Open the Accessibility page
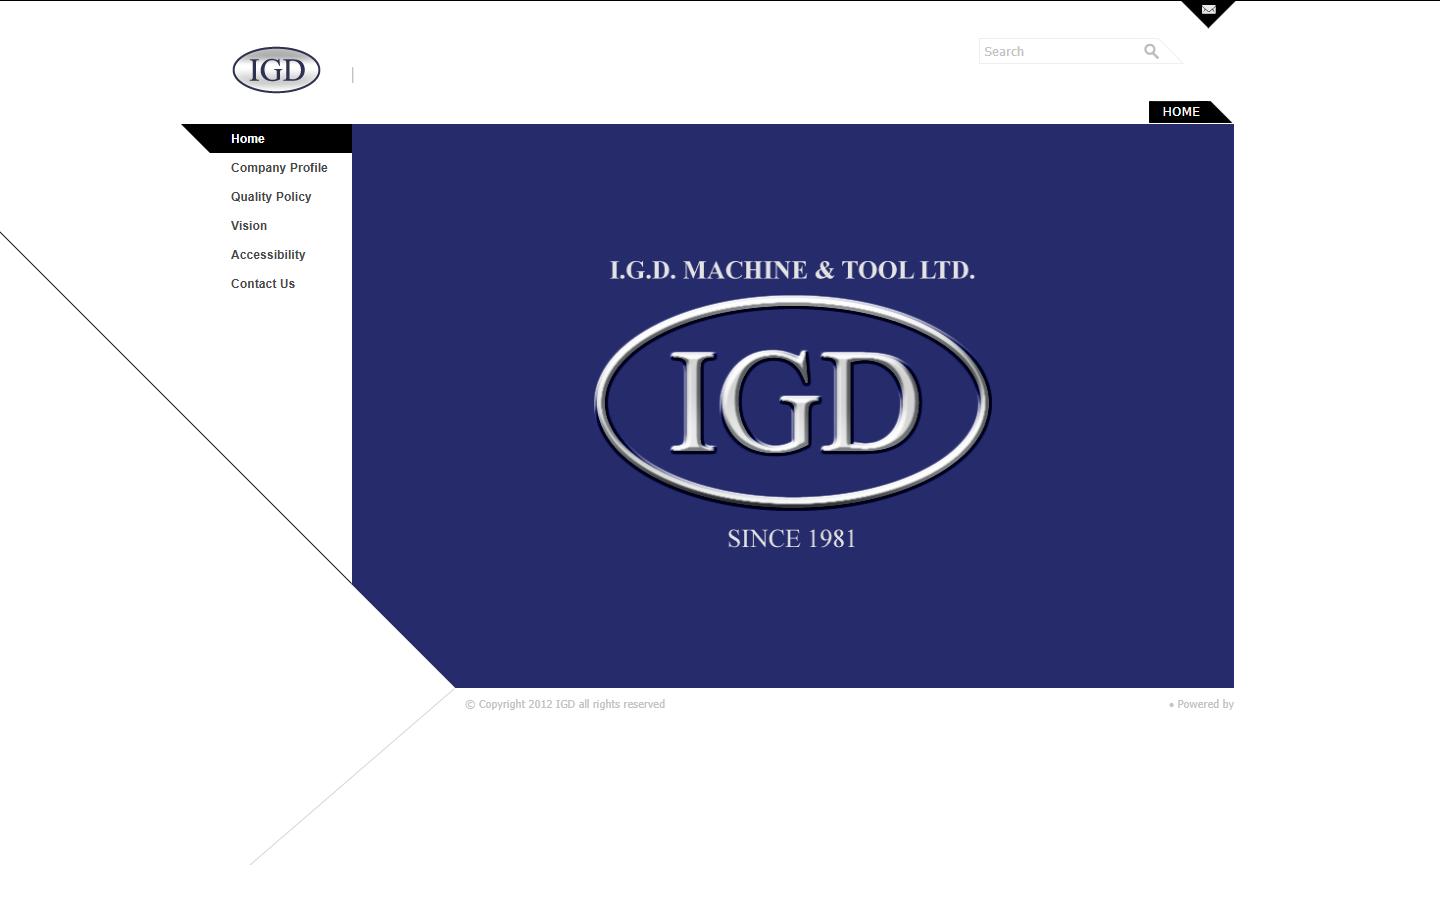 pos(268,255)
